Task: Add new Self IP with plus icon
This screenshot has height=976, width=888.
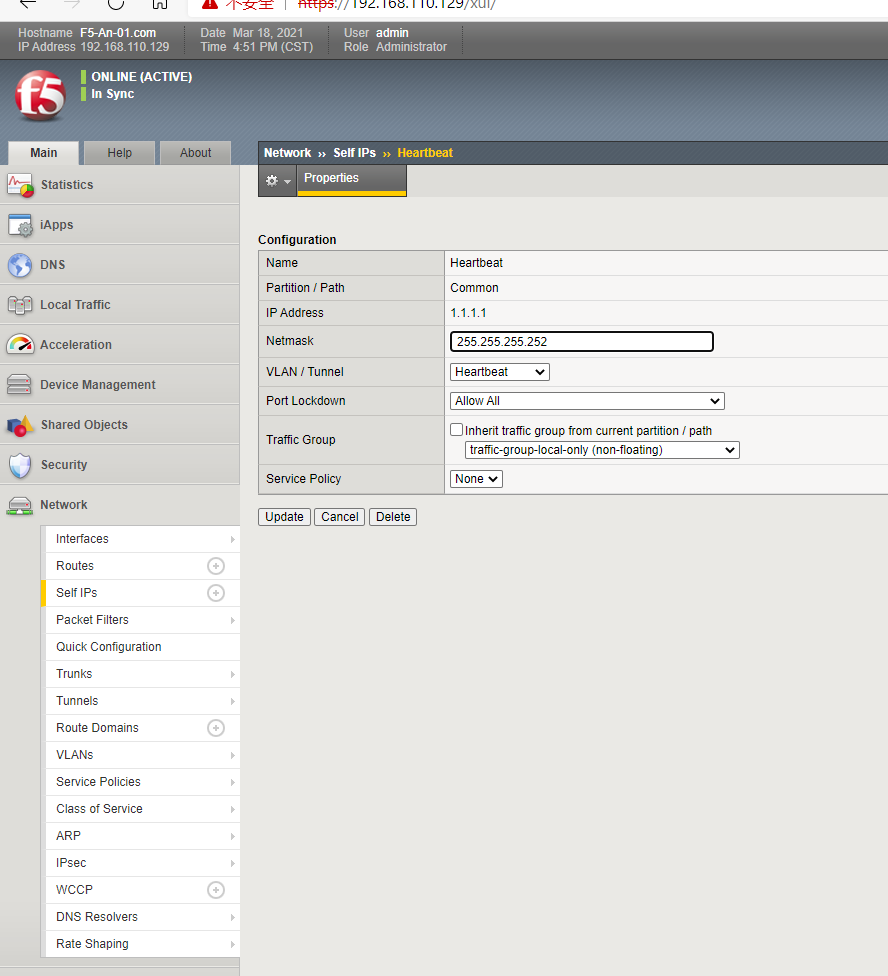Action: pos(215,593)
